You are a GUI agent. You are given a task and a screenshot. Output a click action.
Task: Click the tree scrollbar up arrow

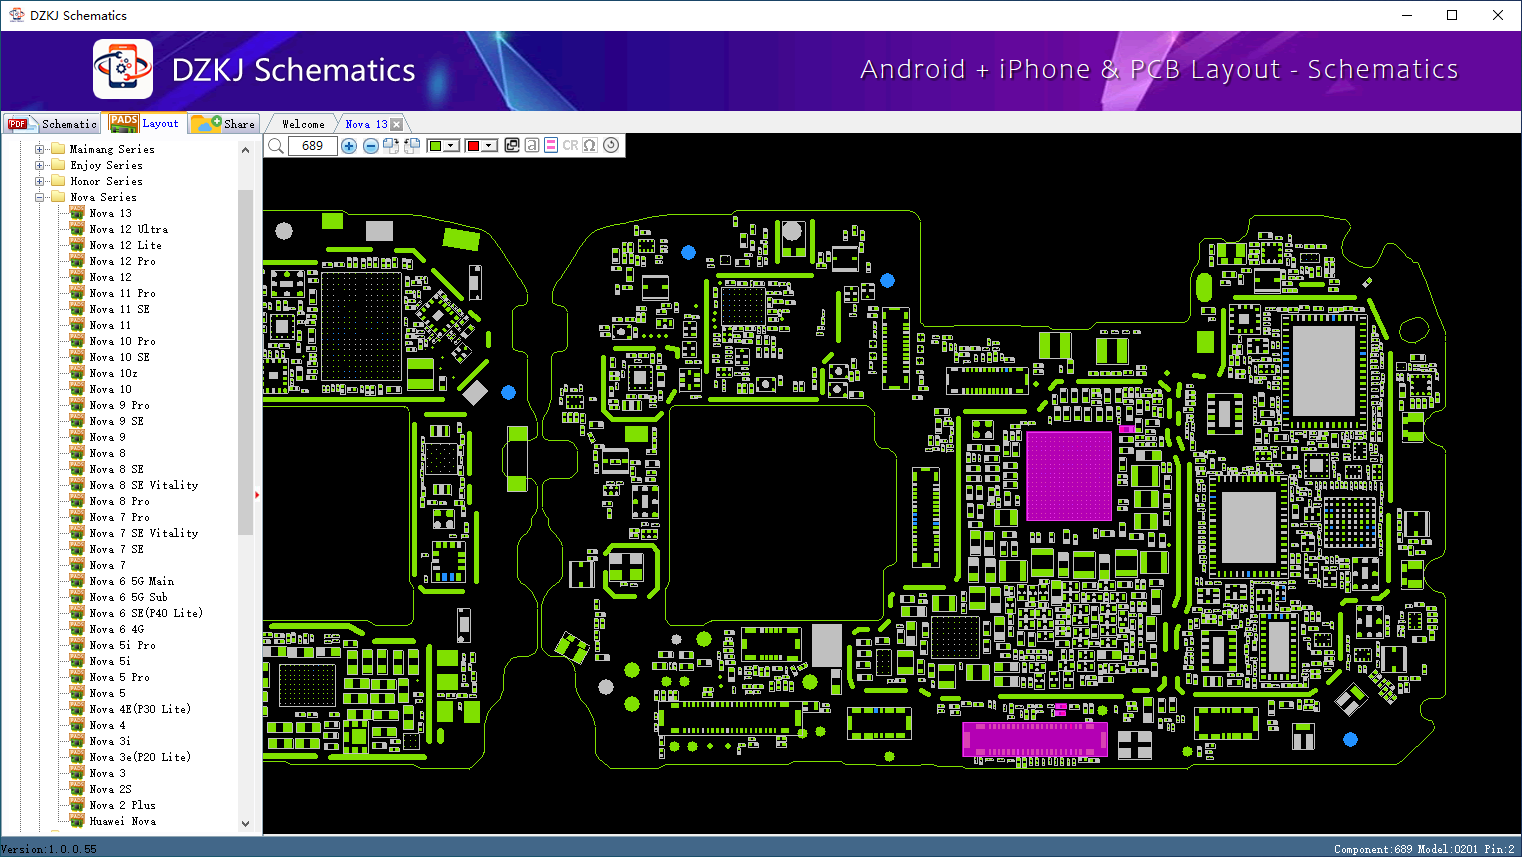(246, 150)
